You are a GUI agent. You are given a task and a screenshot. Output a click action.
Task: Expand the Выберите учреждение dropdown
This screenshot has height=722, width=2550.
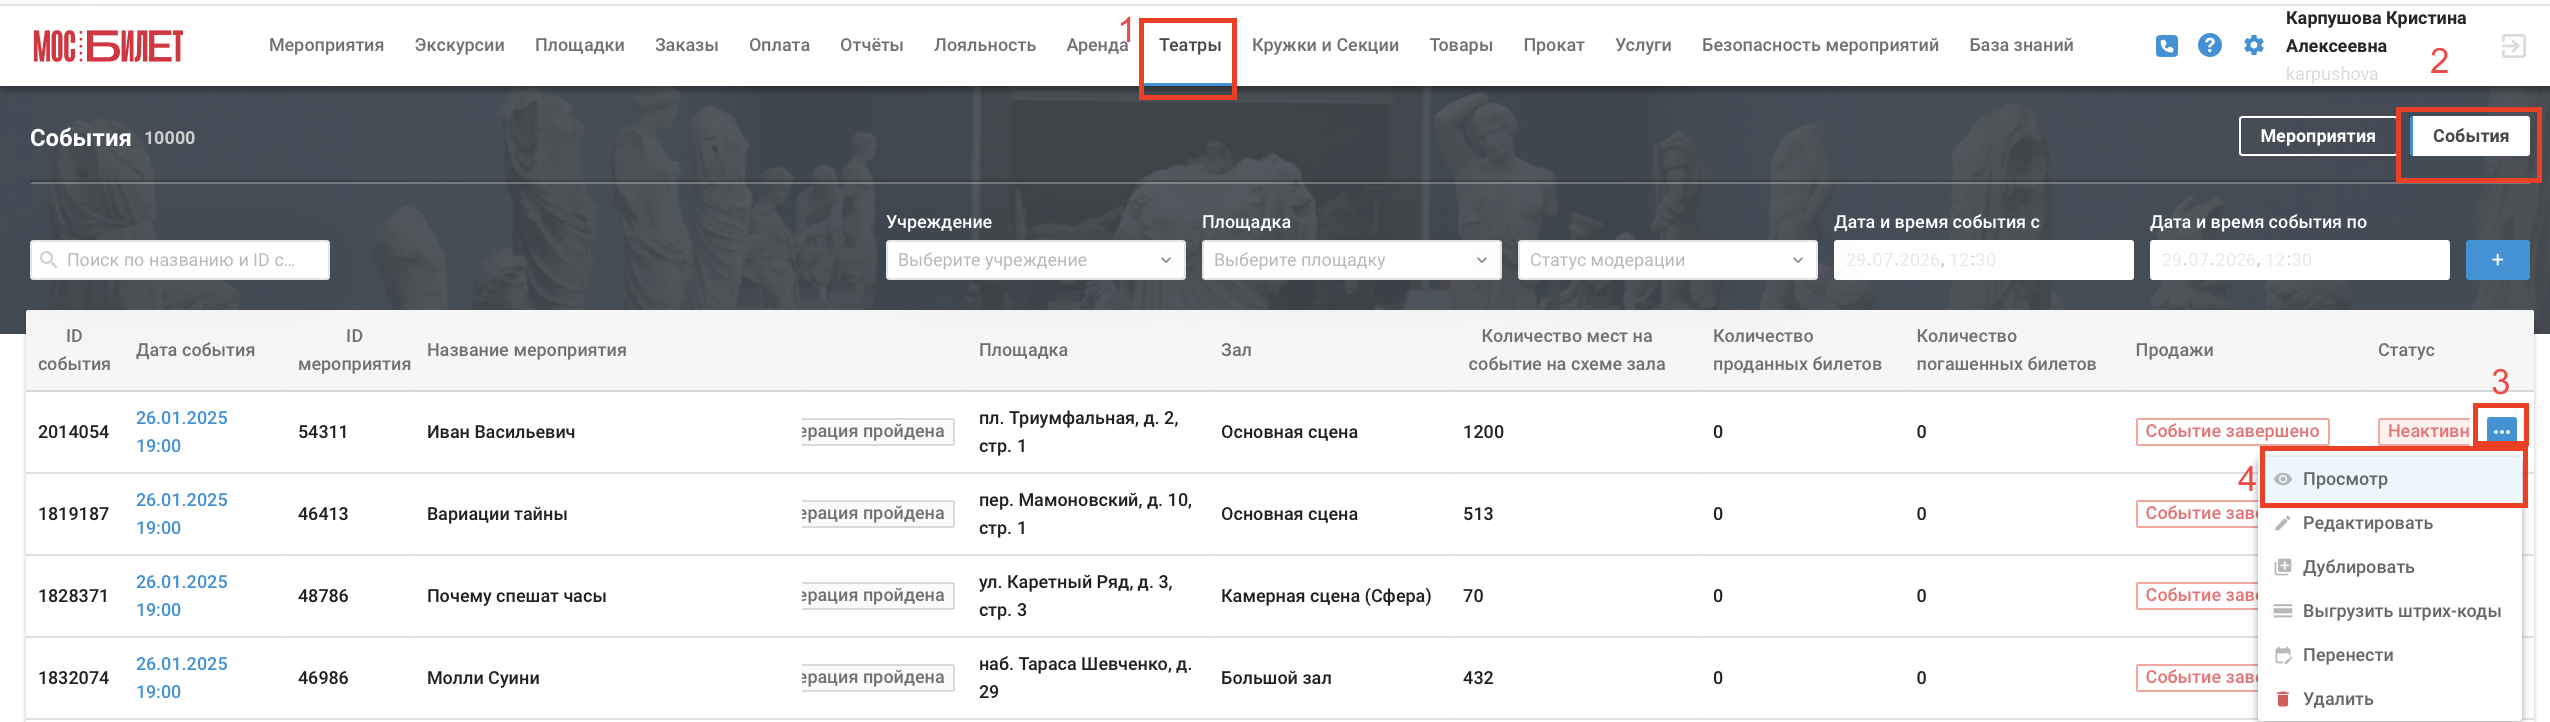(1035, 260)
